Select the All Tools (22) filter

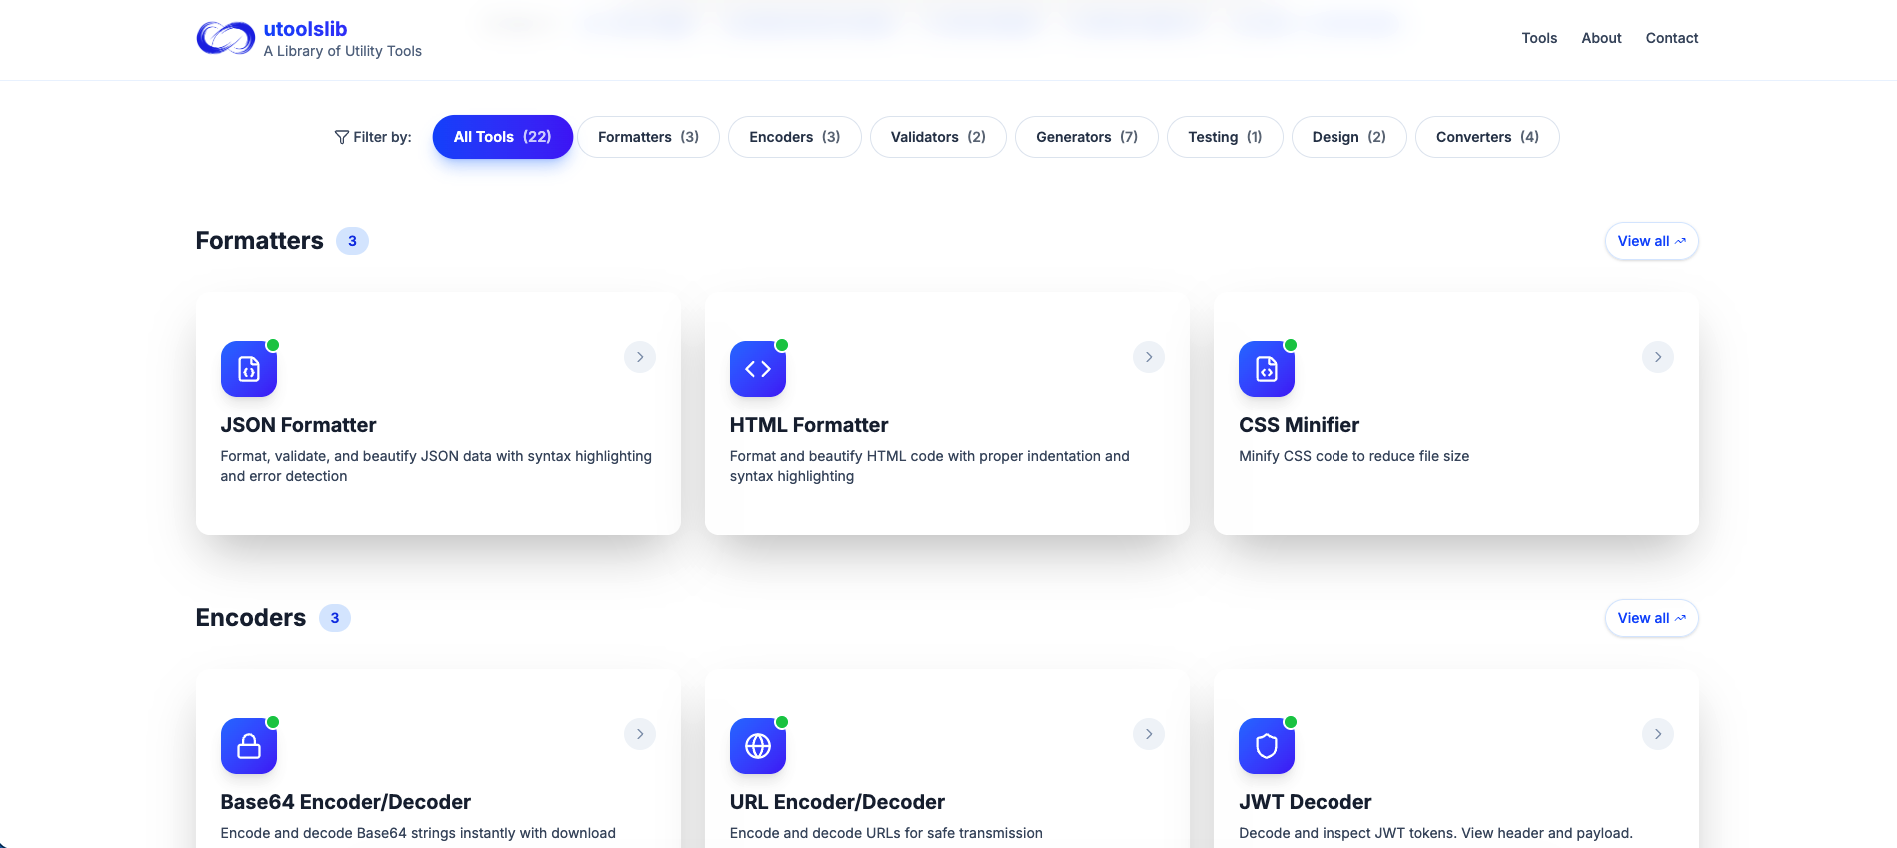pyautogui.click(x=503, y=137)
